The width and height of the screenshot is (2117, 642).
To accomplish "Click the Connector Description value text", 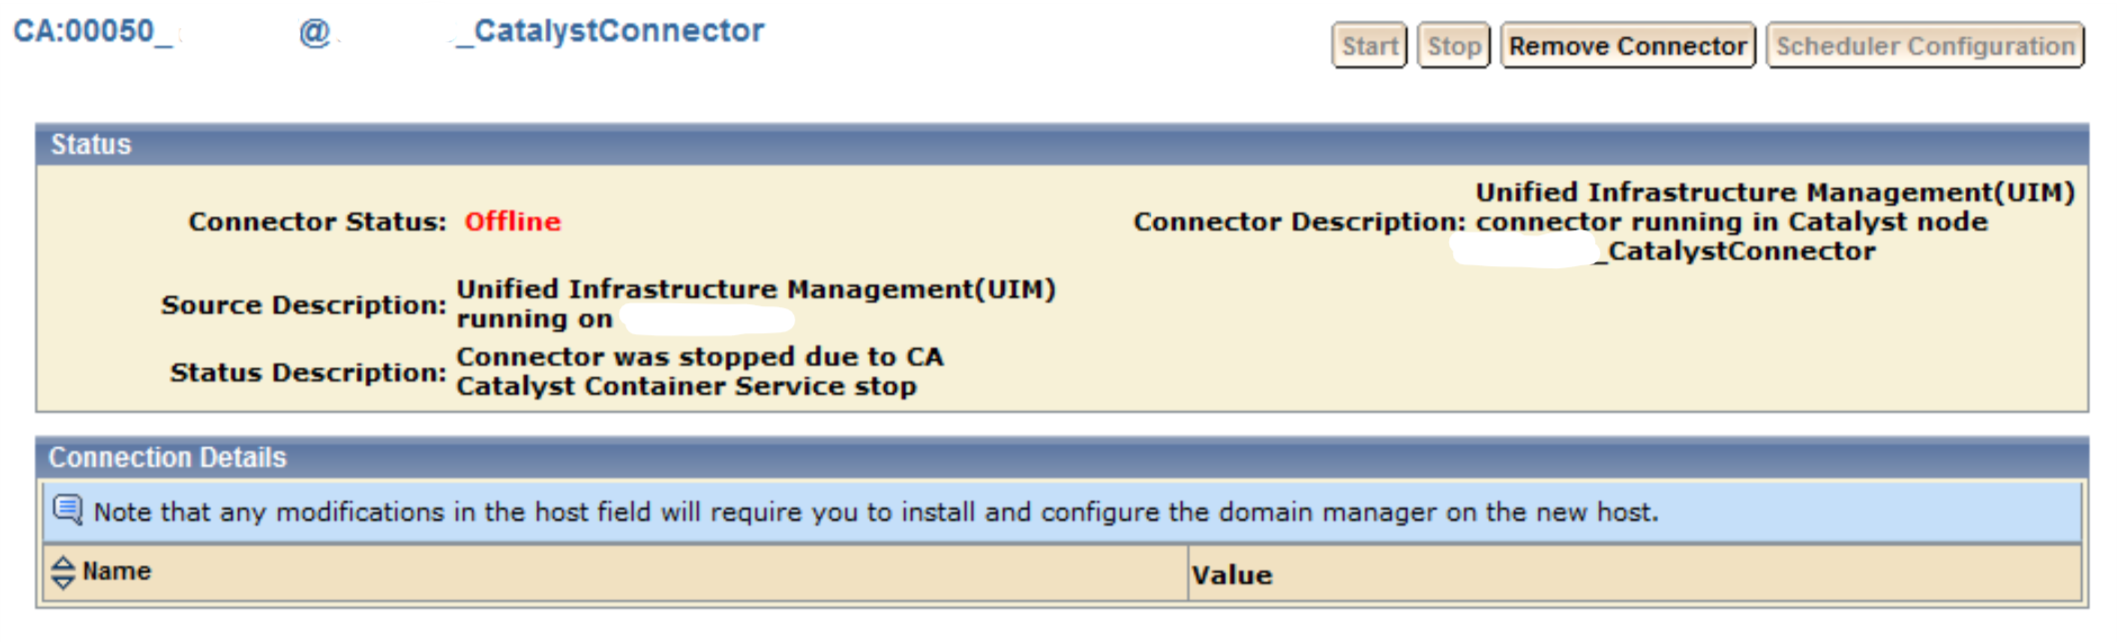I will tap(1775, 221).
